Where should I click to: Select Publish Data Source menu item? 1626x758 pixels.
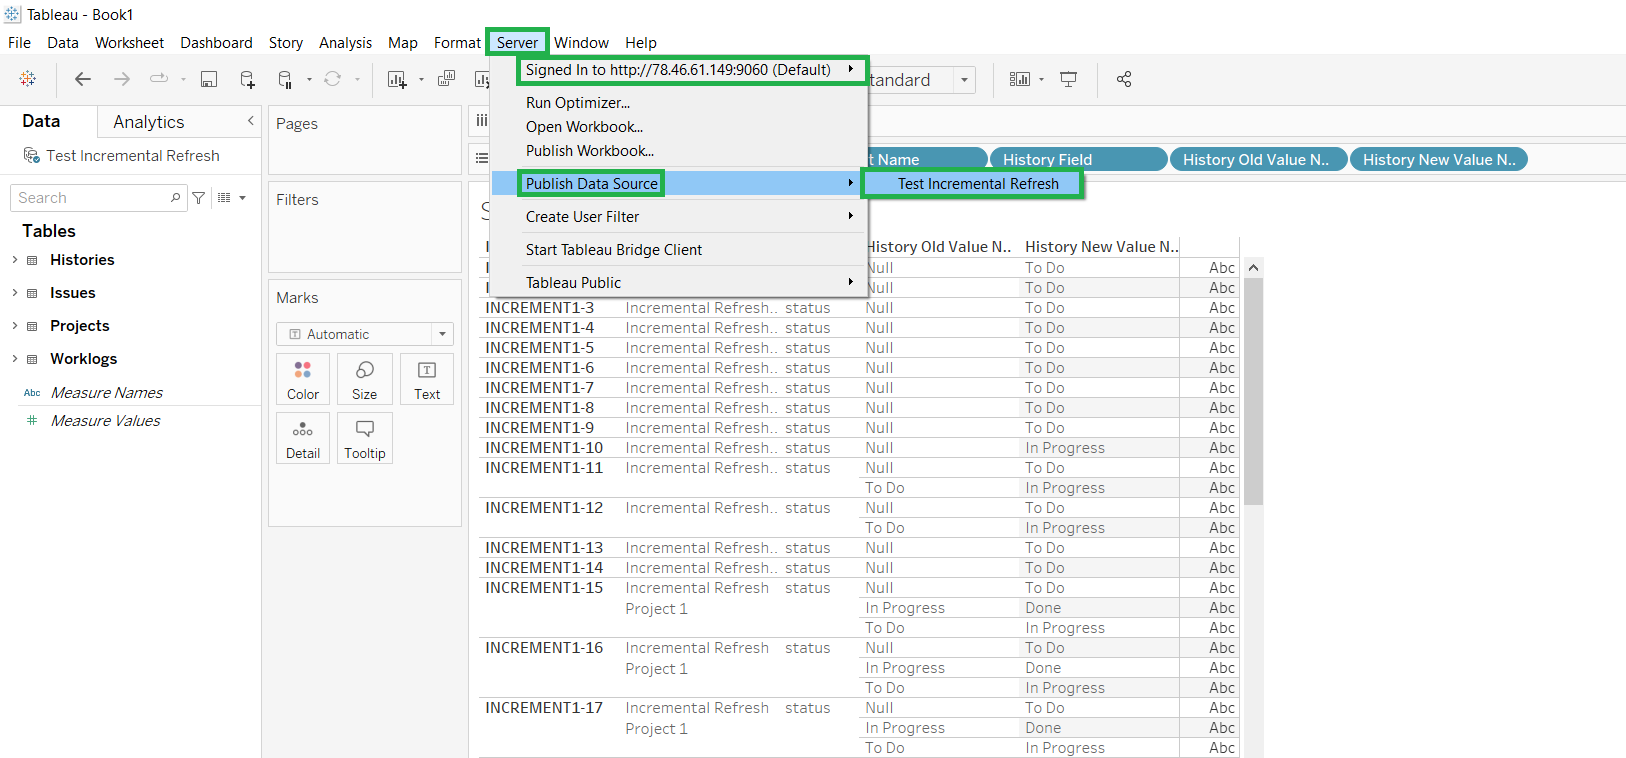(678, 184)
